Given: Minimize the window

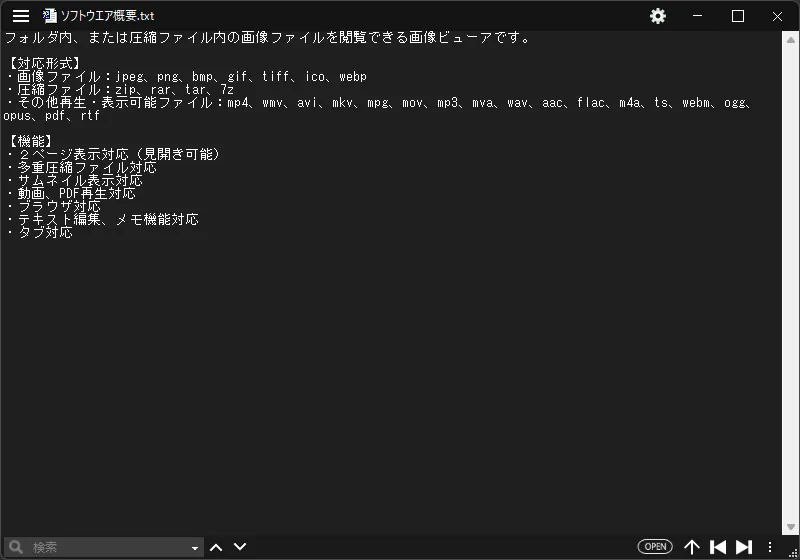Looking at the screenshot, I should pos(697,16).
